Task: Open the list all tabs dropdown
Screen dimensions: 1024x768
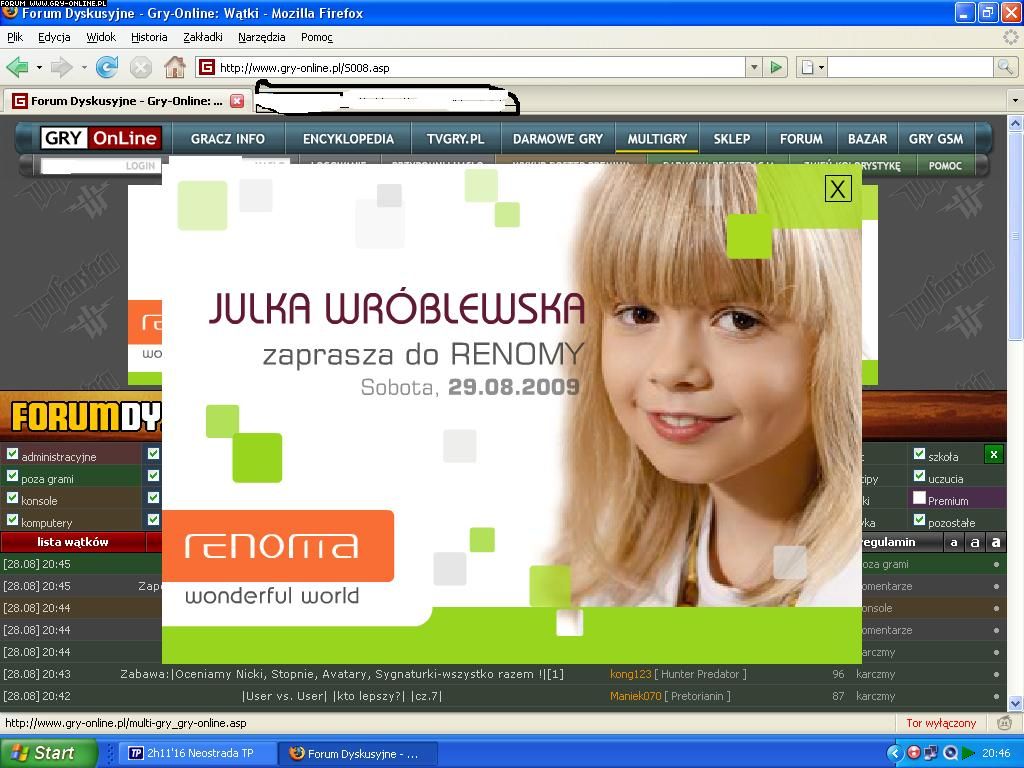Action: pyautogui.click(x=1013, y=101)
